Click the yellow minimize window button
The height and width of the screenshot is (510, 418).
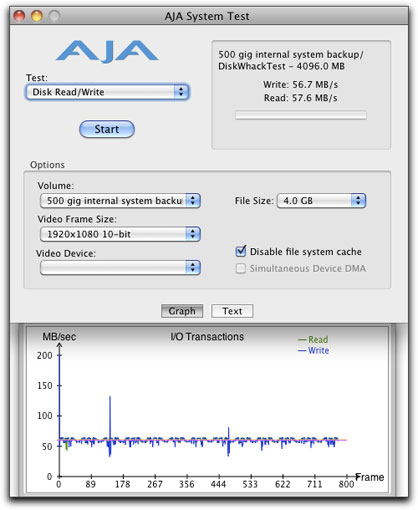tap(37, 16)
